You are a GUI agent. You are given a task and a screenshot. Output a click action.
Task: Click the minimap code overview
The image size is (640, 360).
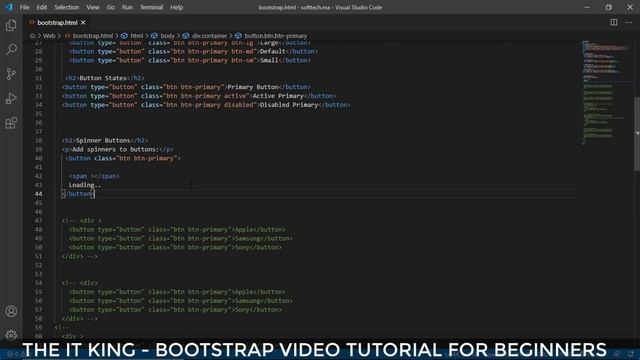tap(605, 92)
